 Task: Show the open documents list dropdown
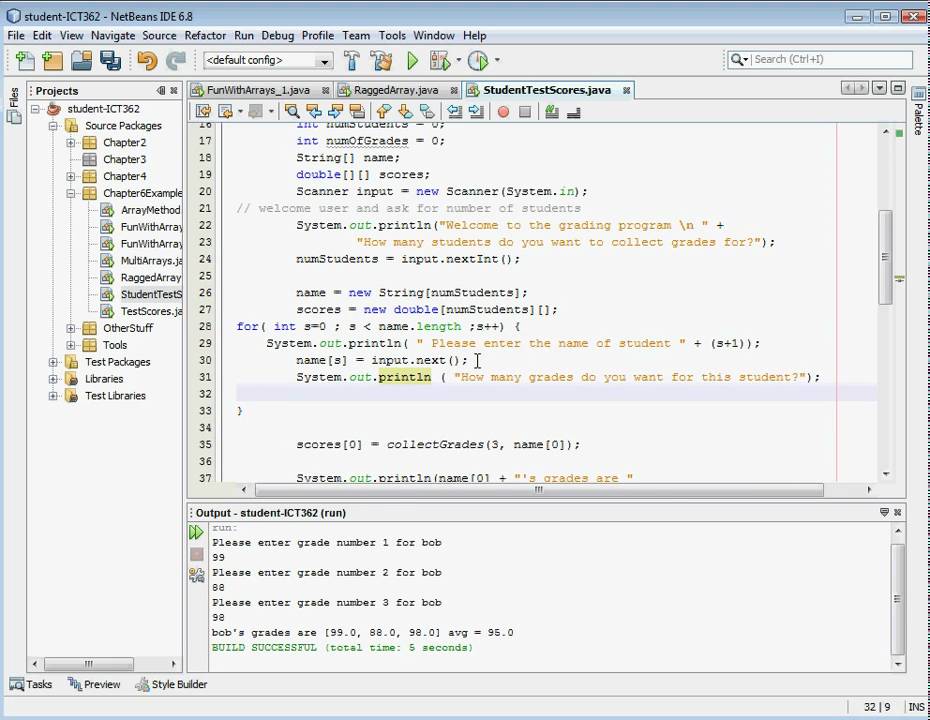coord(880,88)
